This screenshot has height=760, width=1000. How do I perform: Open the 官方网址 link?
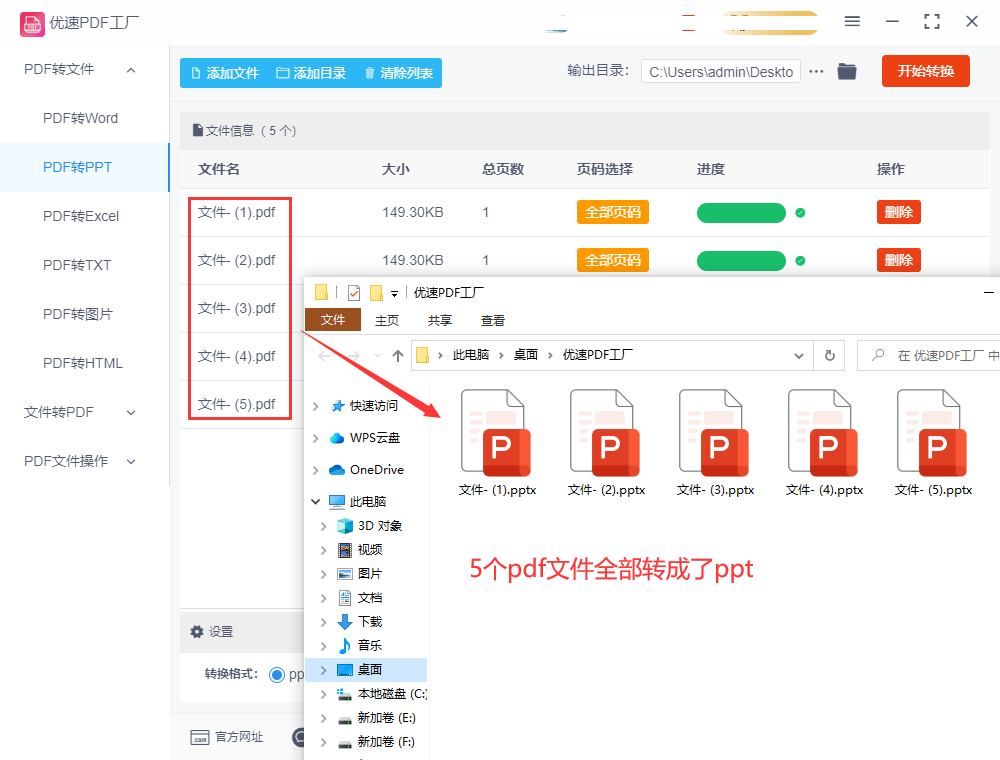226,737
